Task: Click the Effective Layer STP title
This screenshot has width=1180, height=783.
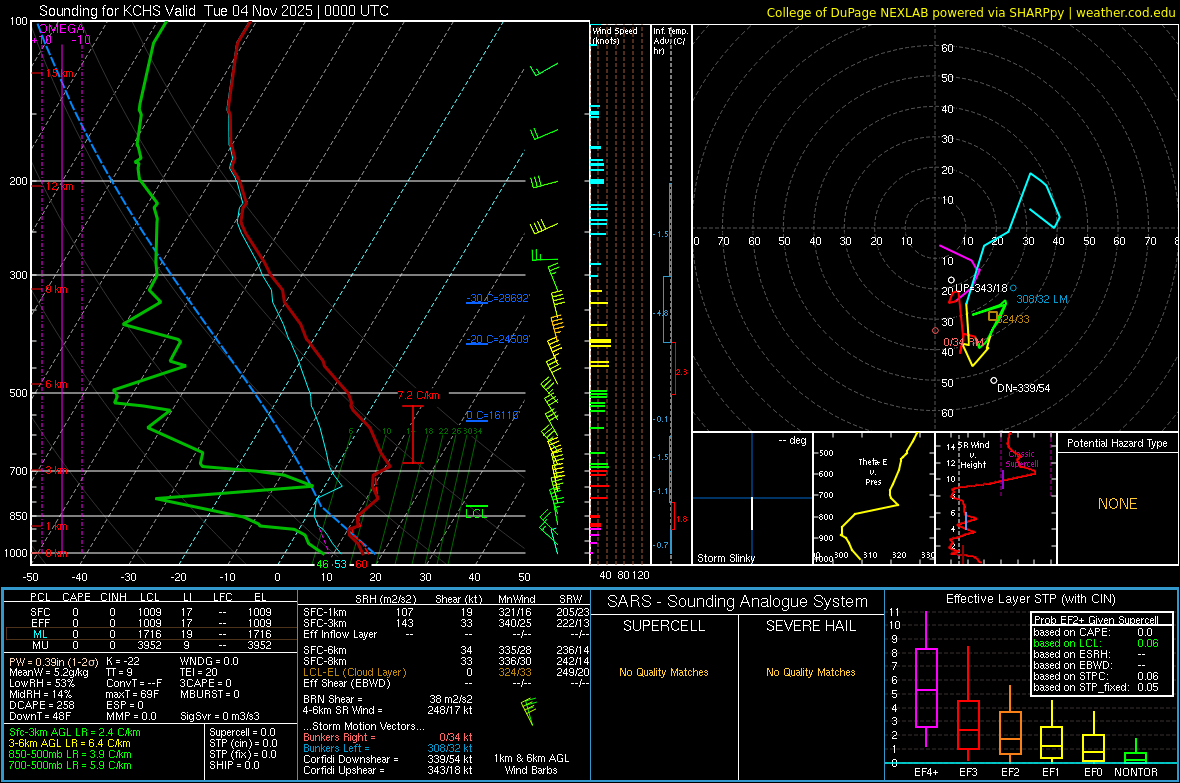Action: click(1030, 599)
